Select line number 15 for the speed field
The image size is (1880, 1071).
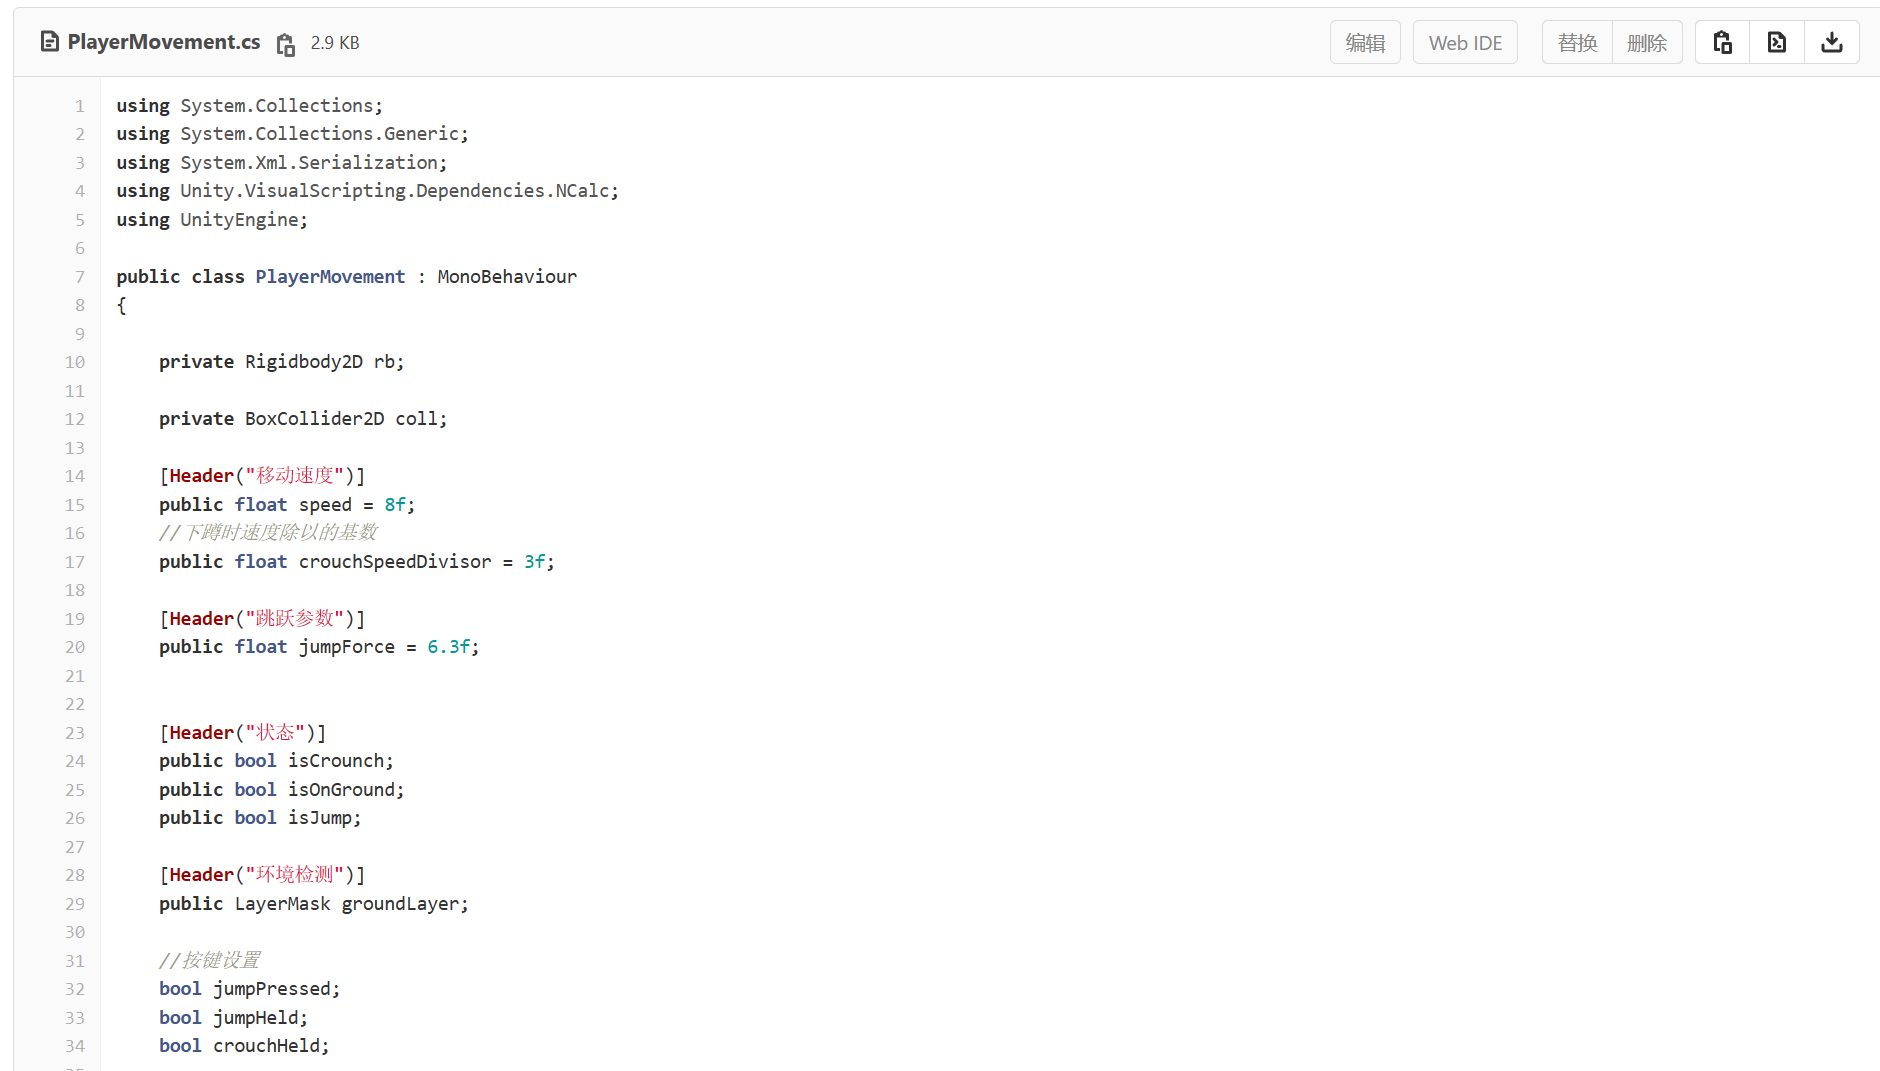75,505
